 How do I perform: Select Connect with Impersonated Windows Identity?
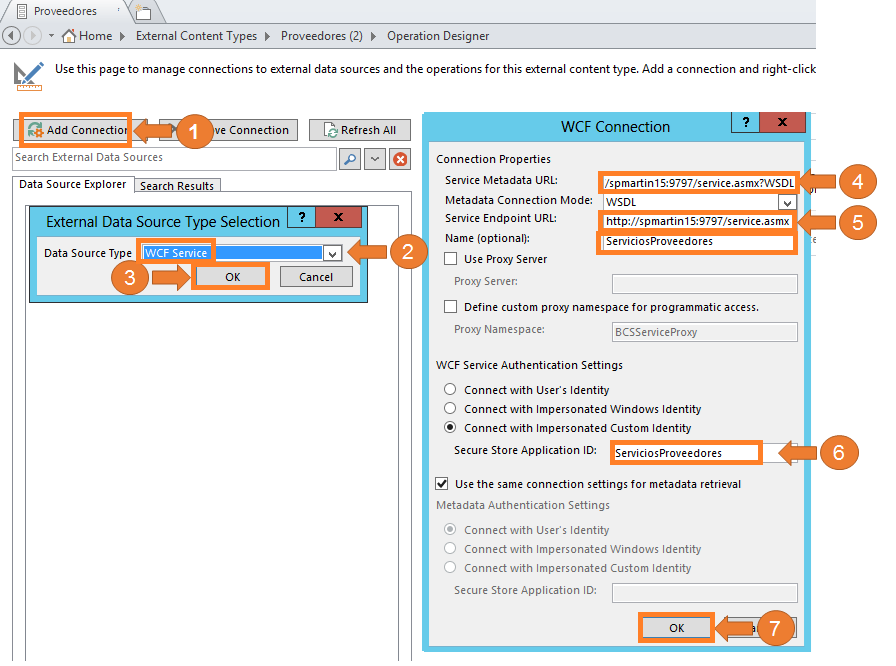tap(451, 409)
